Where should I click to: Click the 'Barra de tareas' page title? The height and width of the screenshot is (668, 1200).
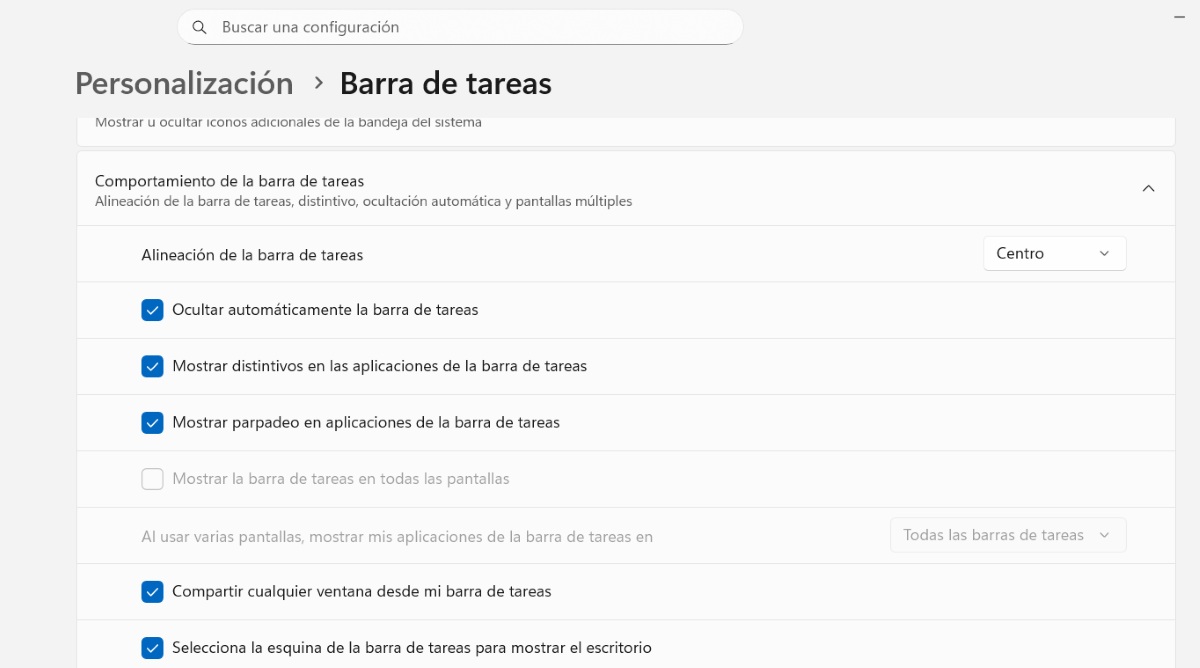pyautogui.click(x=445, y=83)
